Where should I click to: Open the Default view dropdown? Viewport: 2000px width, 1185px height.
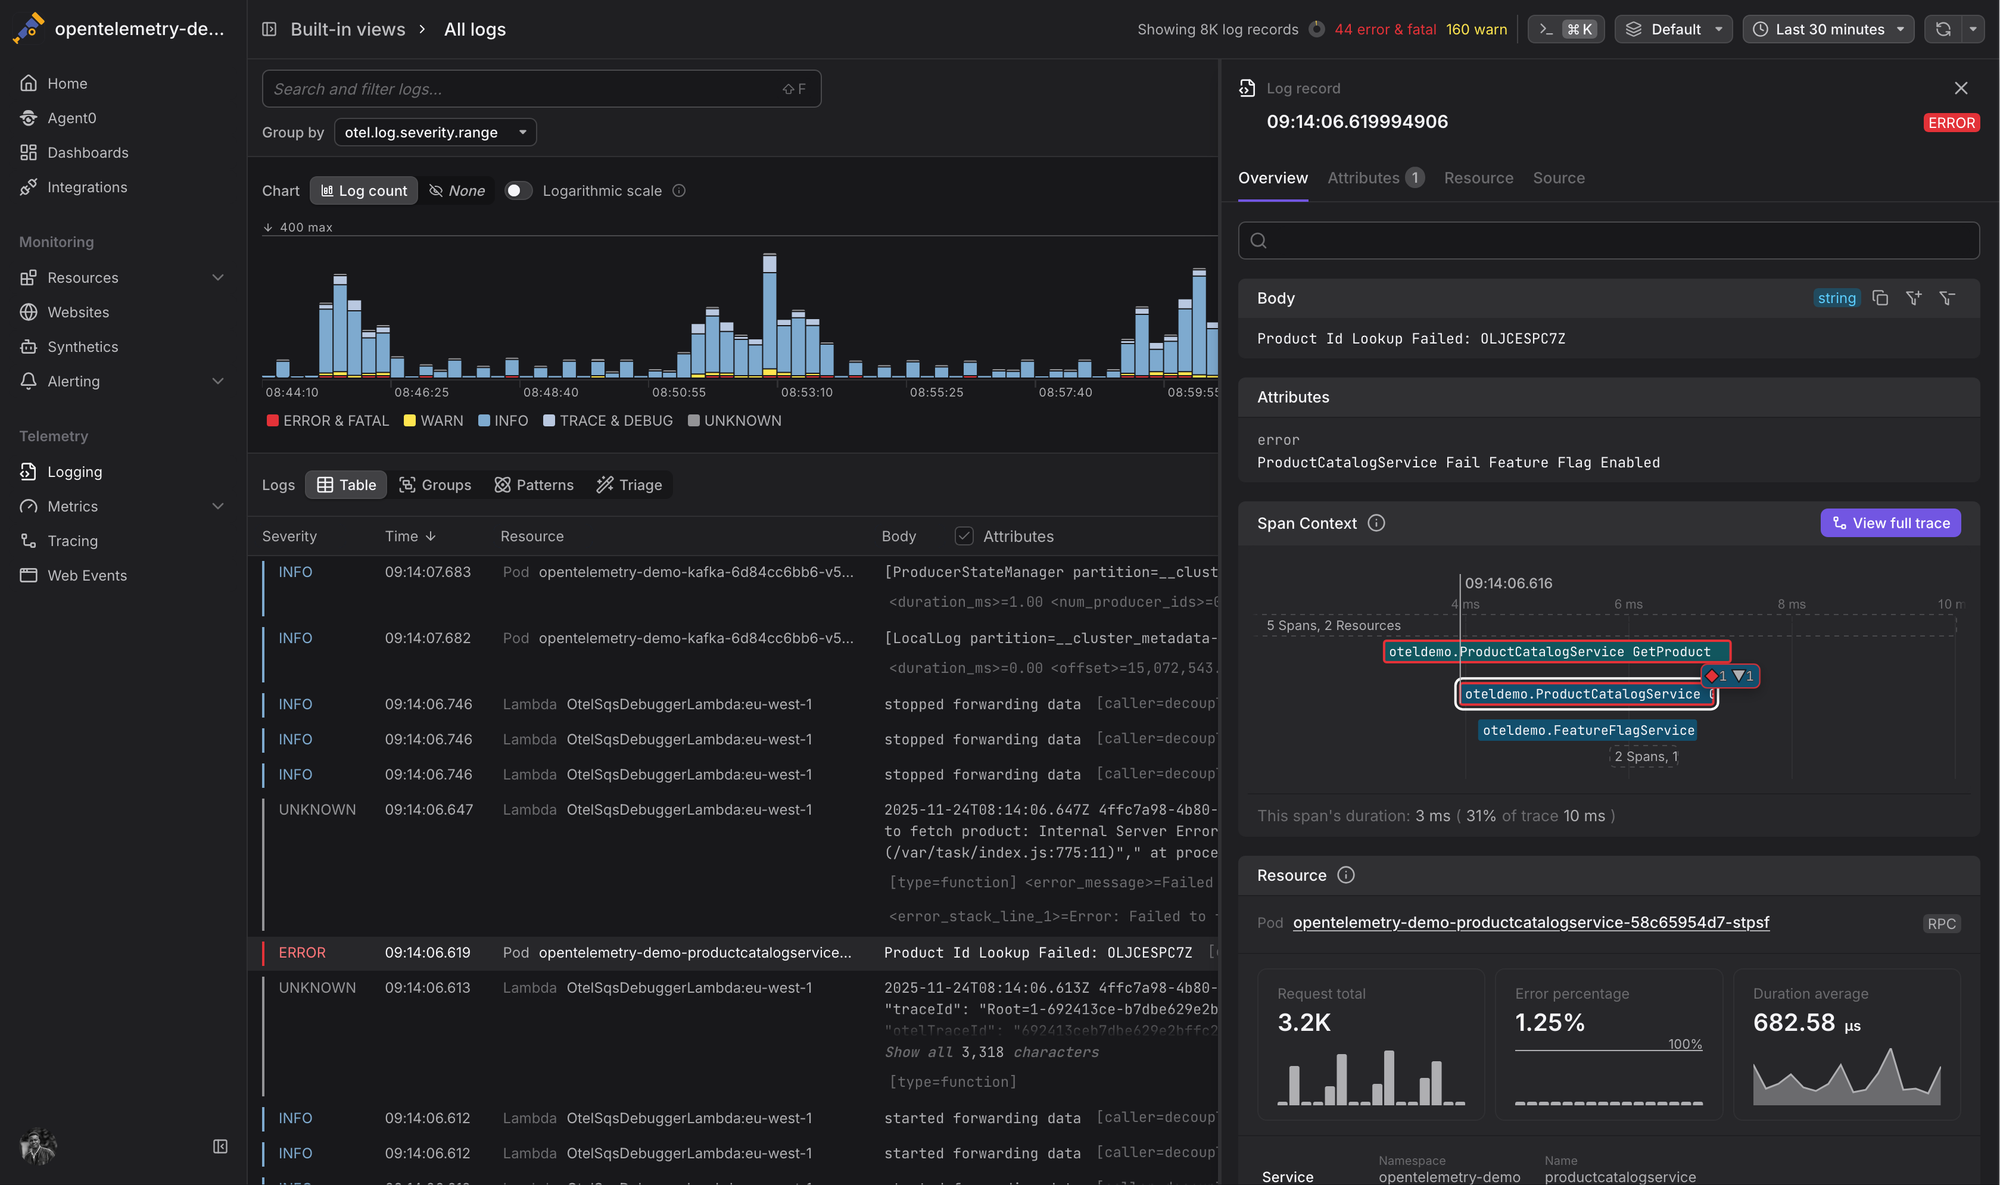click(1673, 29)
